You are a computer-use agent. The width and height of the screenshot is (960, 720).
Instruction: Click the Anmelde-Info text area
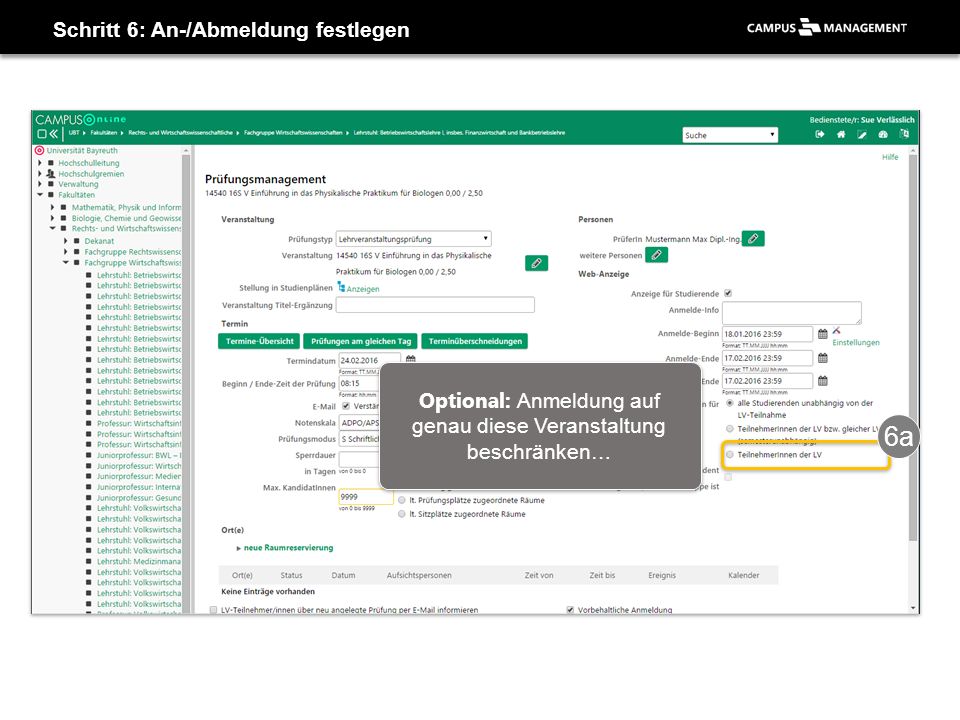click(792, 313)
